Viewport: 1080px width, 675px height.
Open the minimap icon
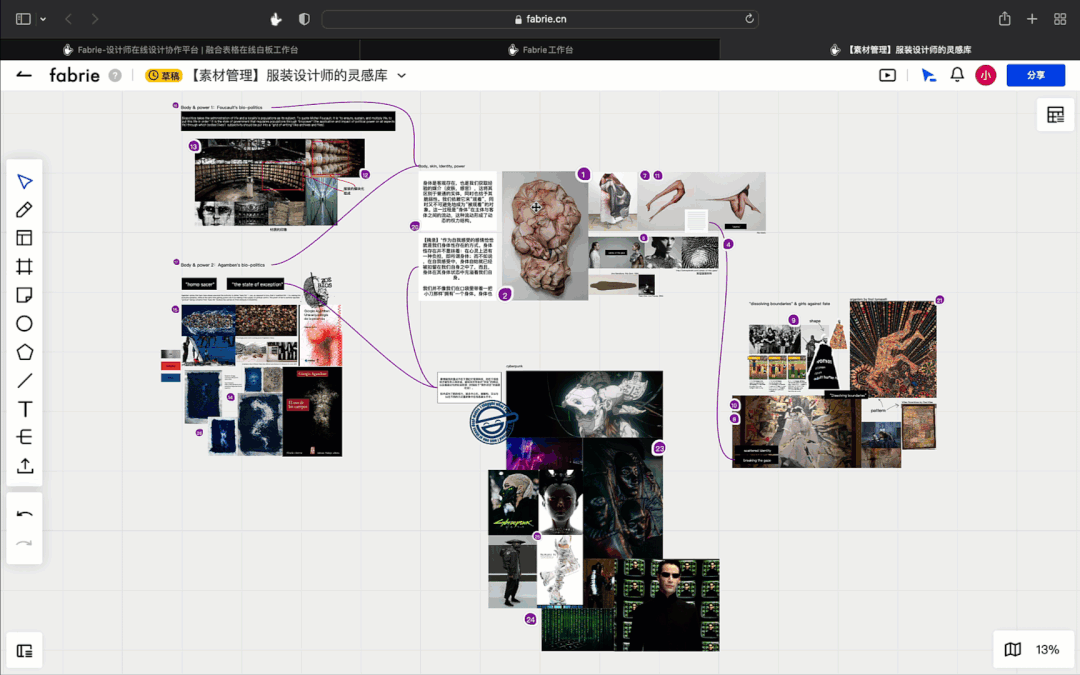1012,650
